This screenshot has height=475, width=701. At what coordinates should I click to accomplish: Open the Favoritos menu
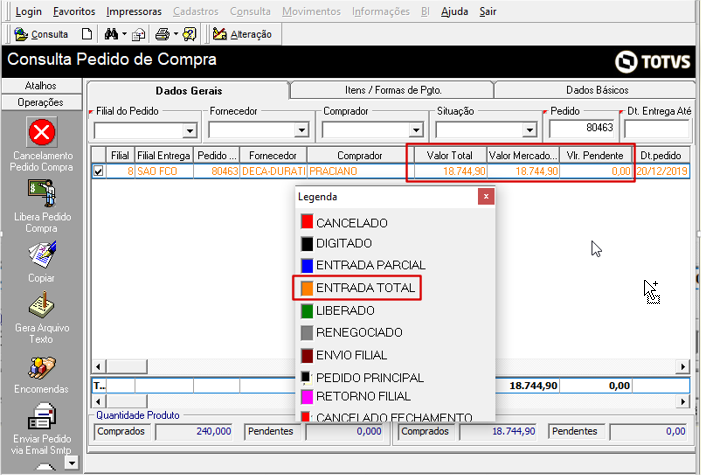click(74, 11)
